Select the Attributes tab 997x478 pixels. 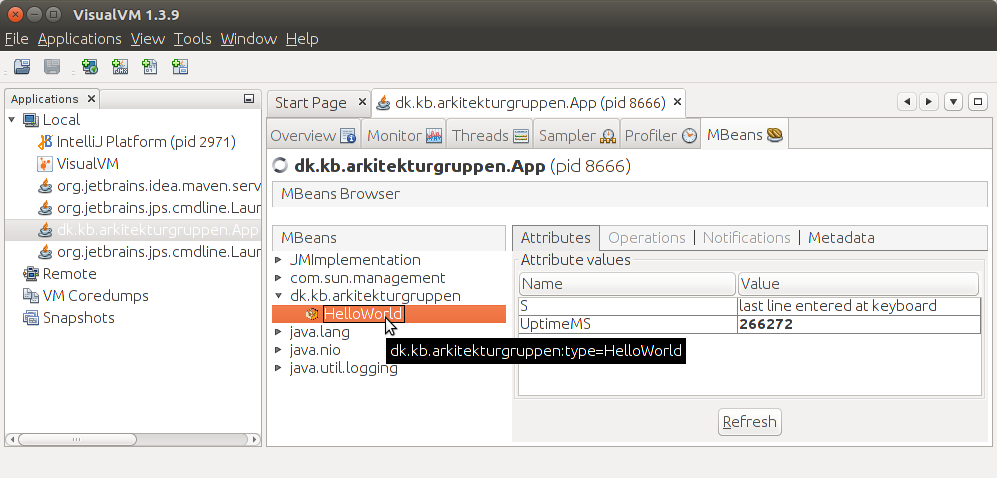point(556,238)
